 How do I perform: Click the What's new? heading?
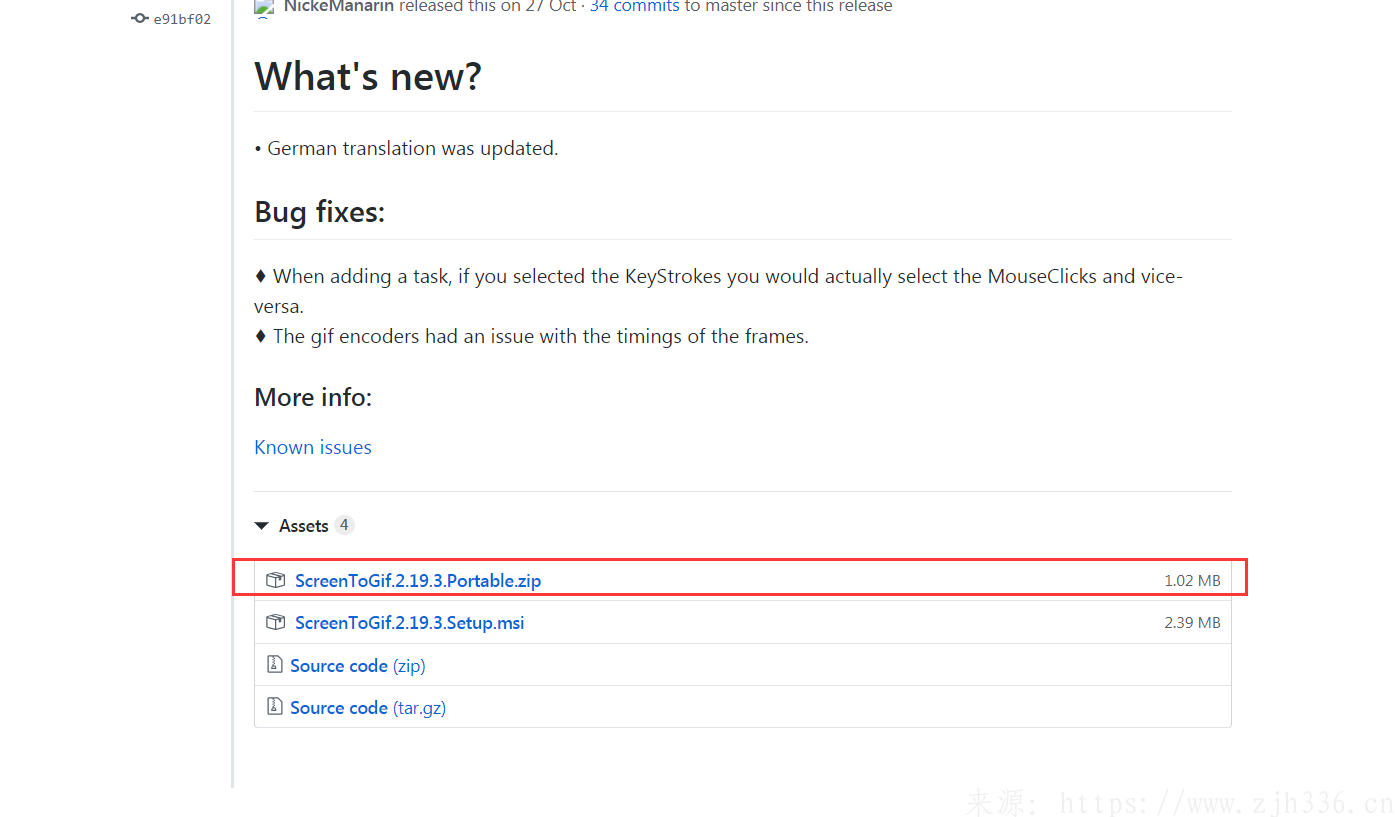pos(368,76)
